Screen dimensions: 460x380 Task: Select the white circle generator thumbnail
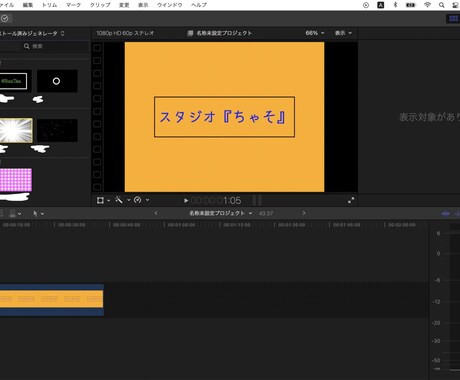pyautogui.click(x=57, y=81)
